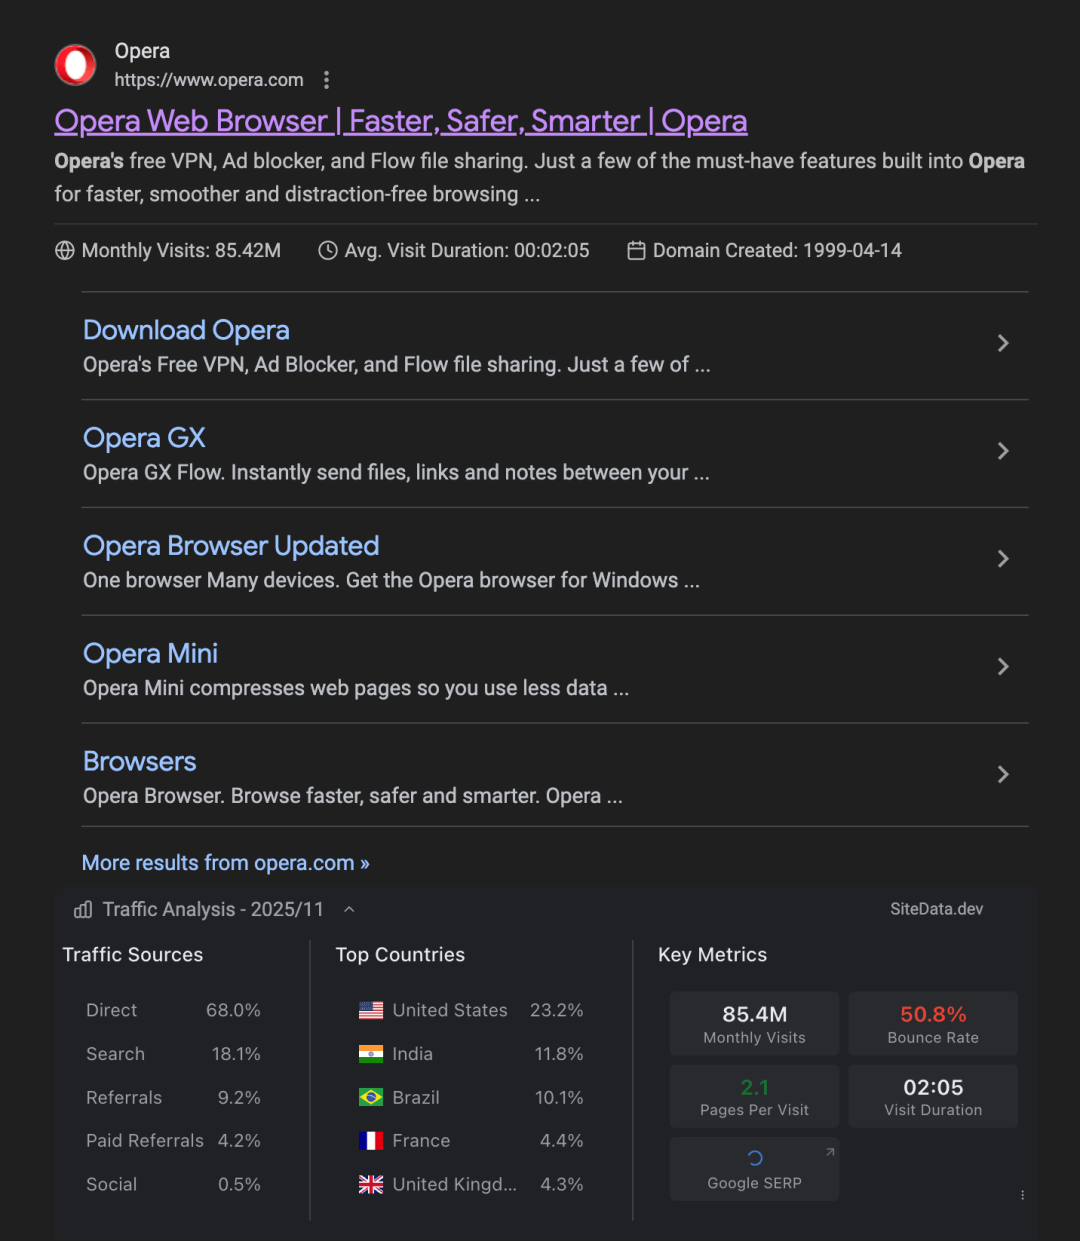Open the Opera Web Browser main result title
Viewport: 1080px width, 1241px height.
tap(401, 121)
